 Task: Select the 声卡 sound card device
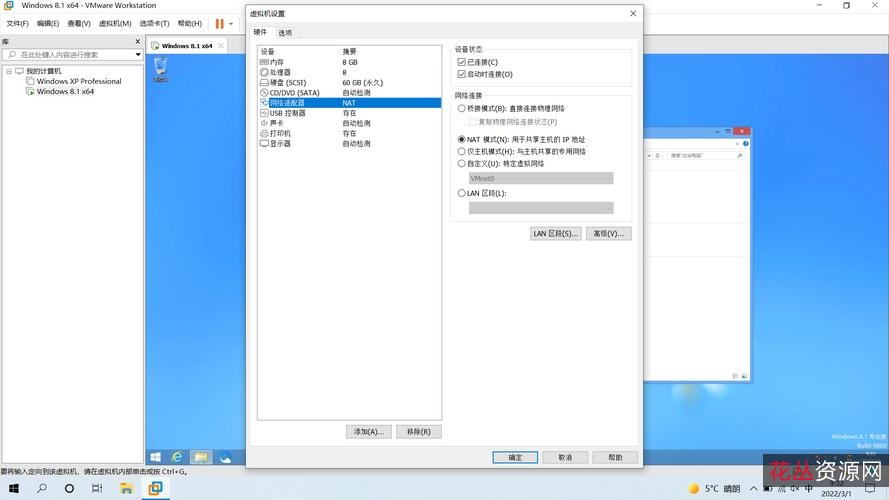[x=349, y=124]
